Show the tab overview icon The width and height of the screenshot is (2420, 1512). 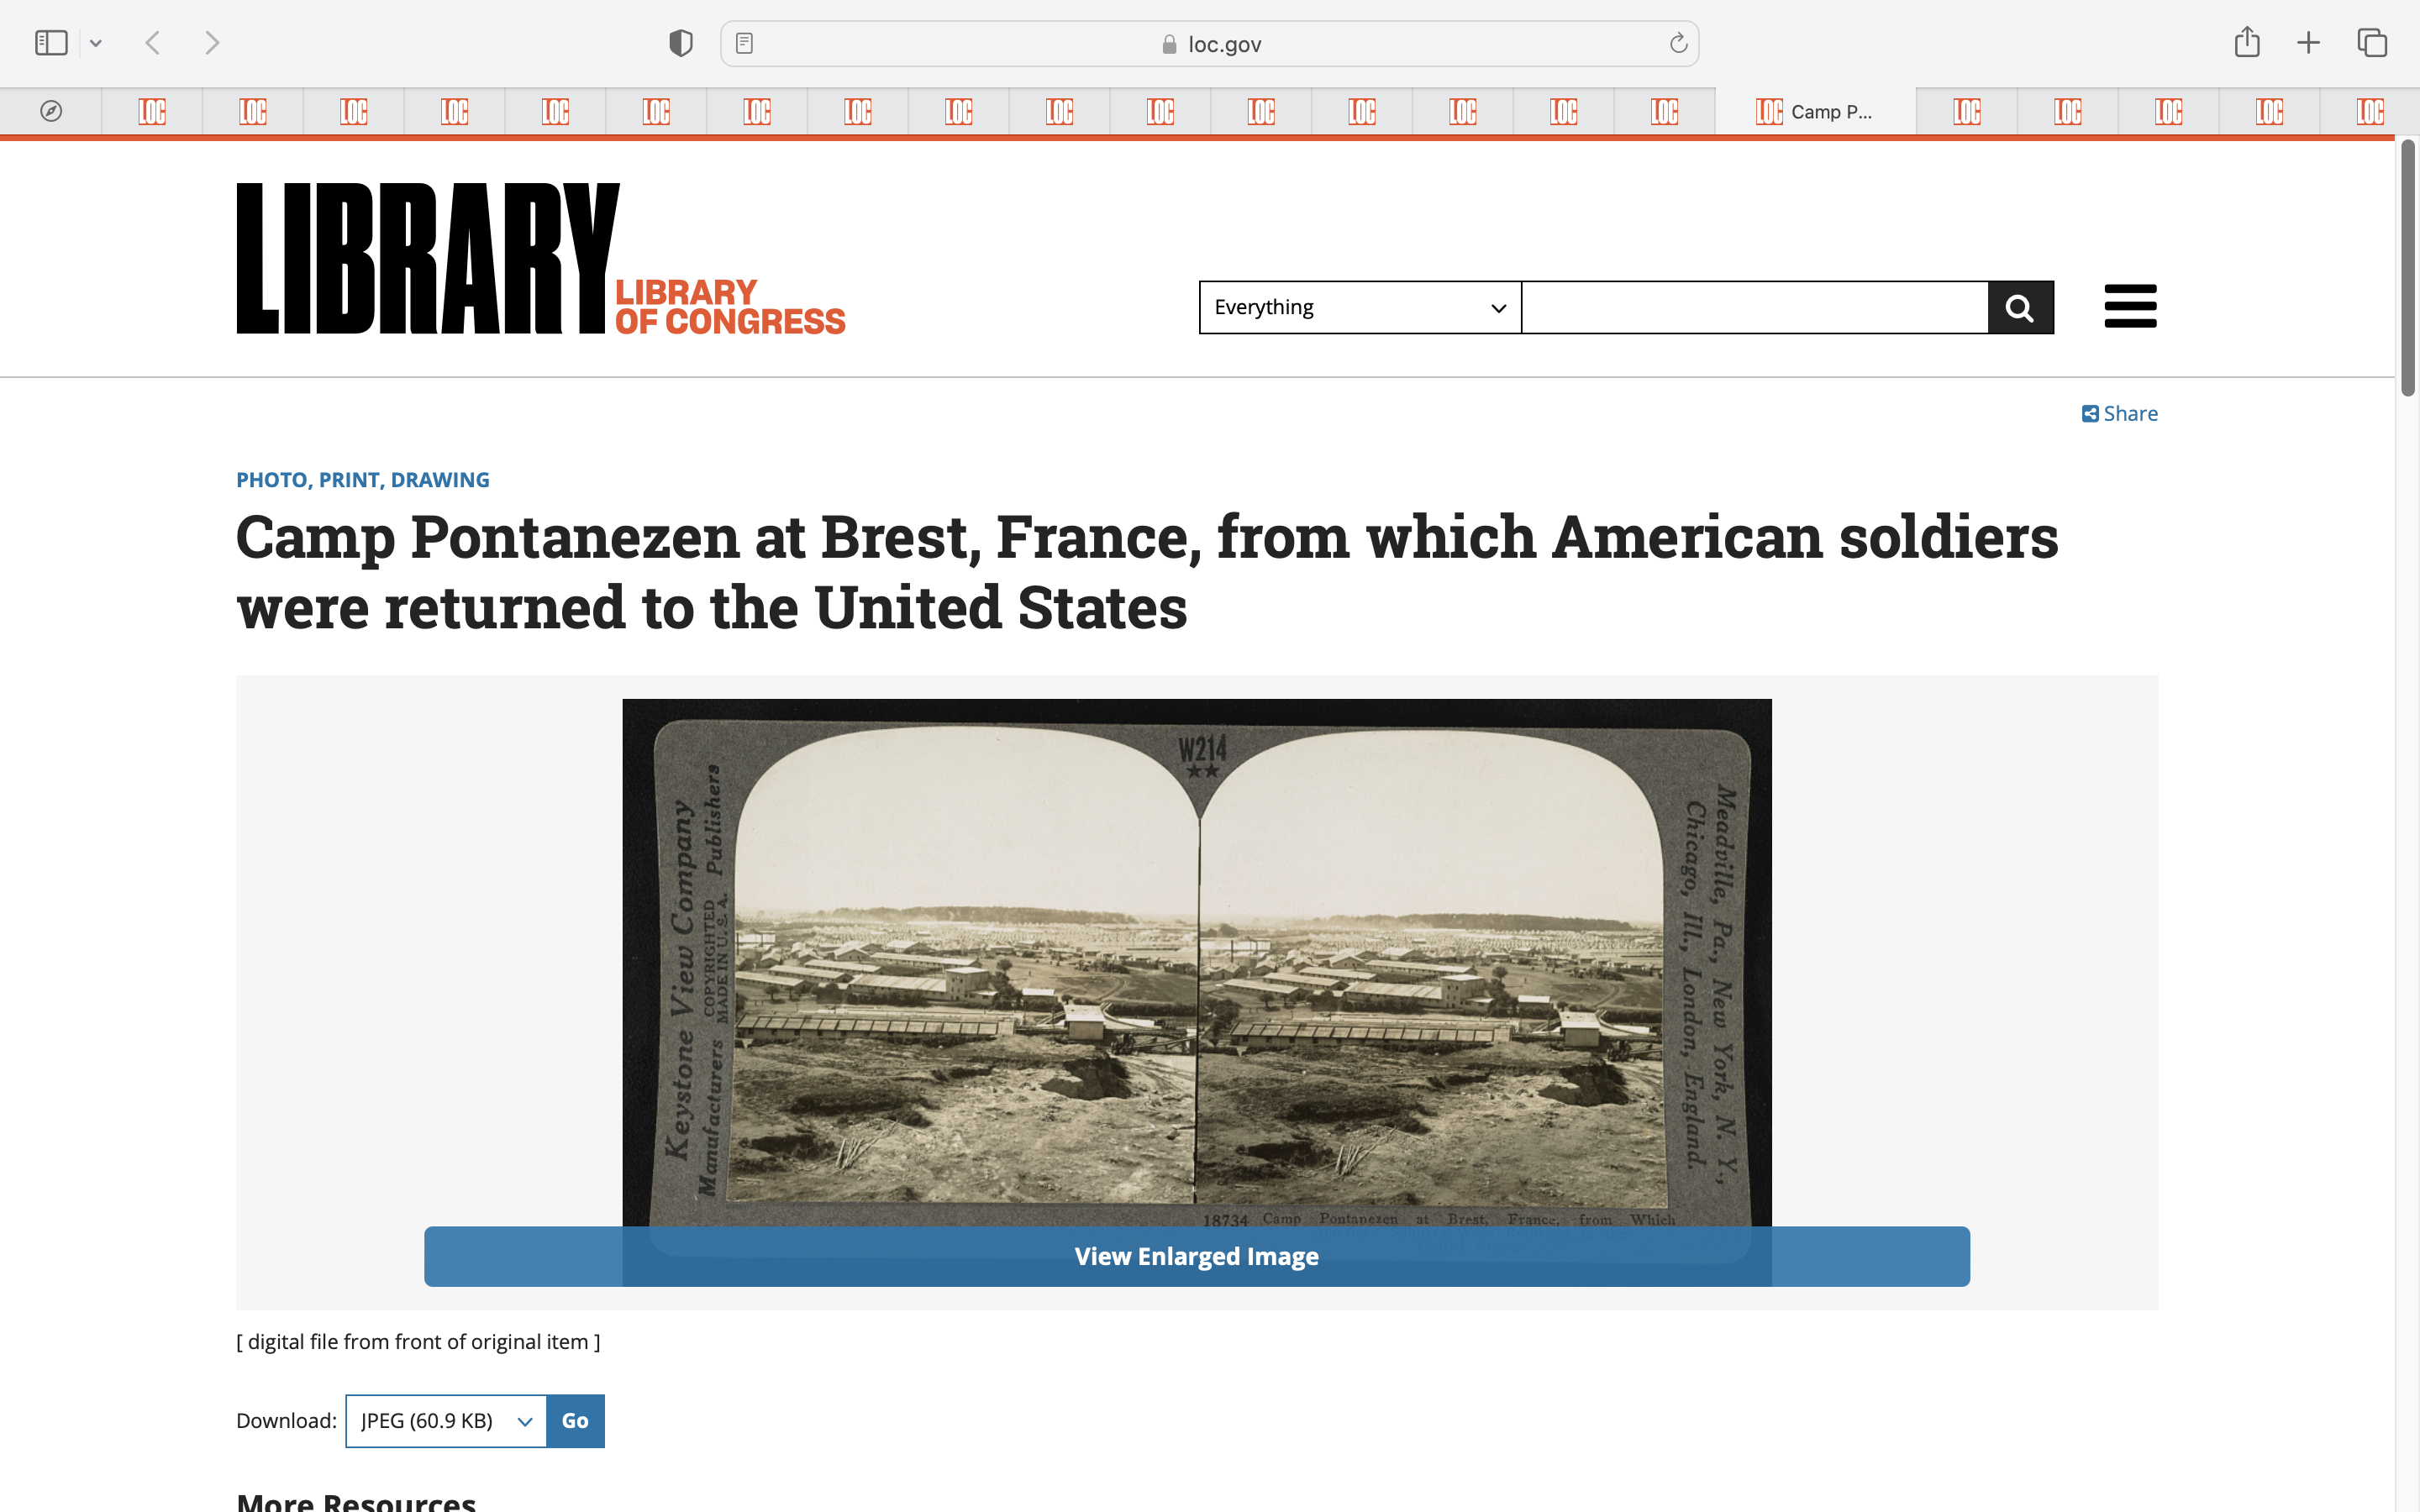[2372, 43]
